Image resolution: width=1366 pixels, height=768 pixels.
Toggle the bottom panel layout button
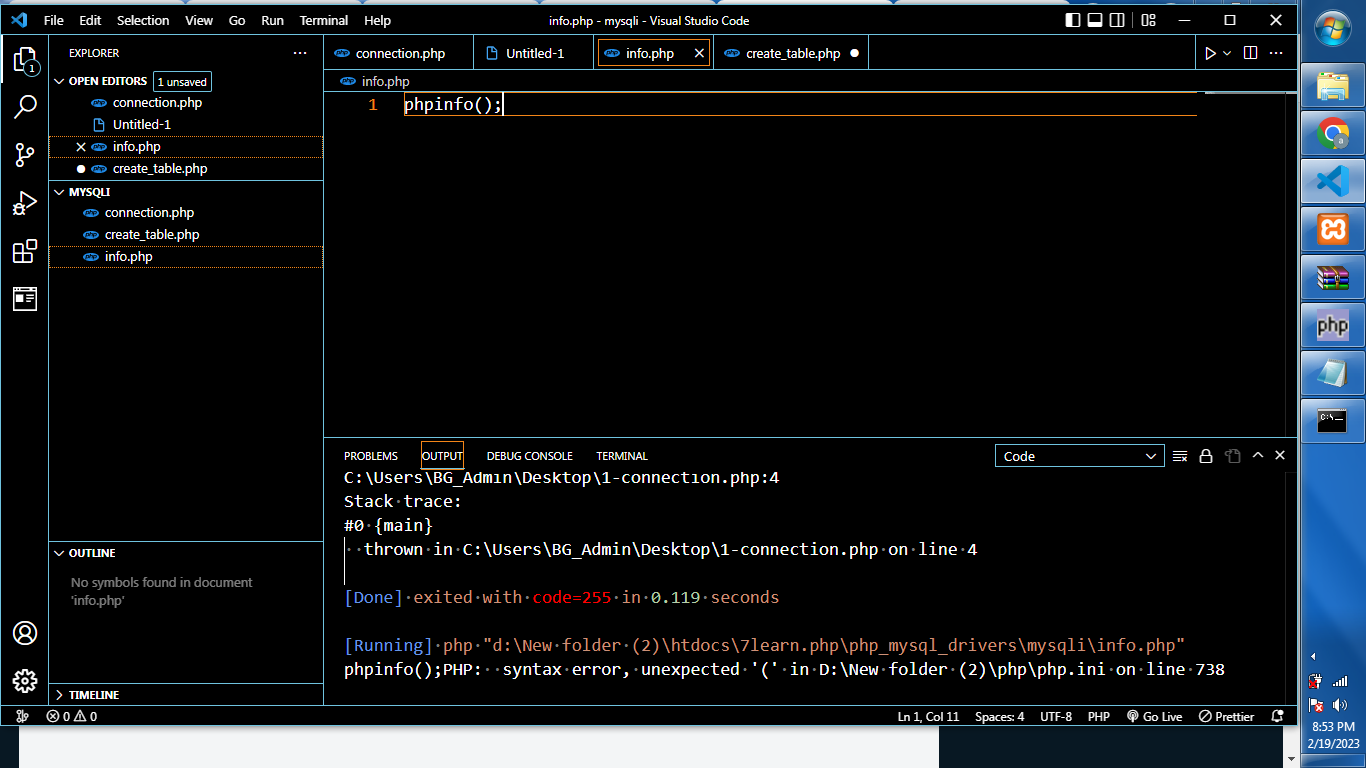pos(1096,20)
